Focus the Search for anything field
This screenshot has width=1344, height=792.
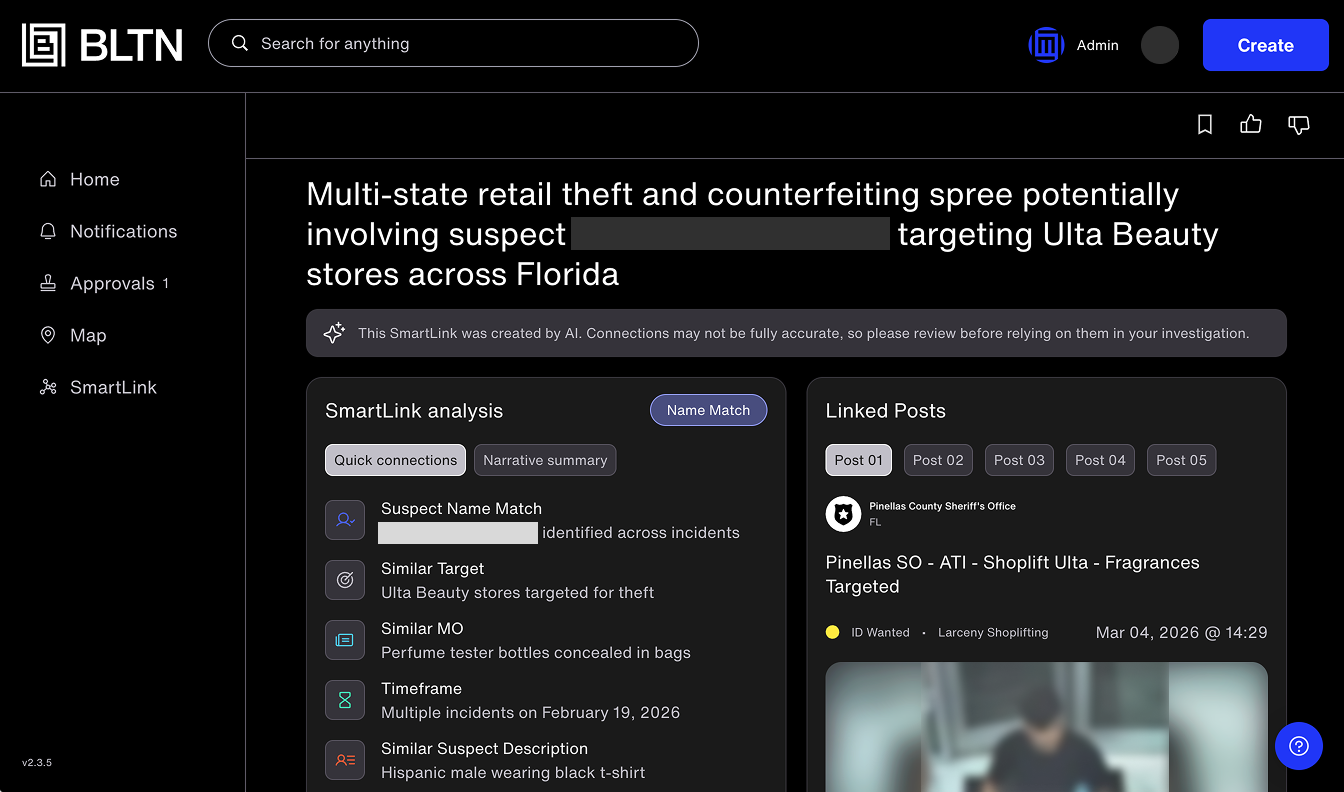click(453, 43)
